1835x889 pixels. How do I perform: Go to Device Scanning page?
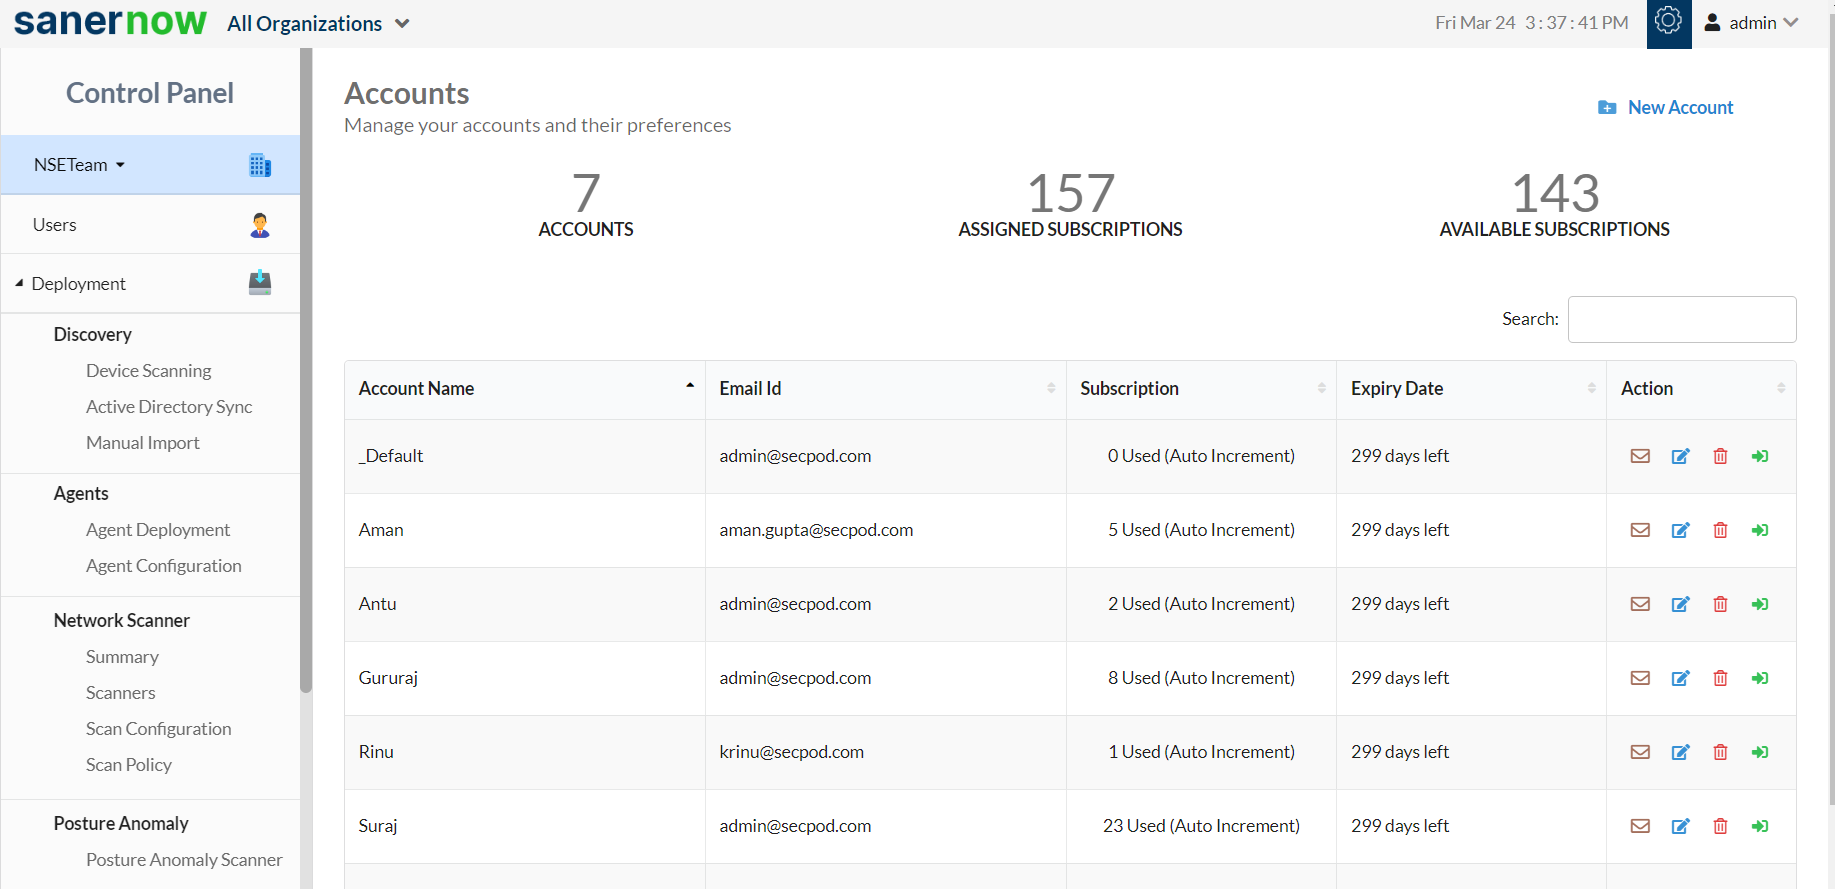[148, 371]
